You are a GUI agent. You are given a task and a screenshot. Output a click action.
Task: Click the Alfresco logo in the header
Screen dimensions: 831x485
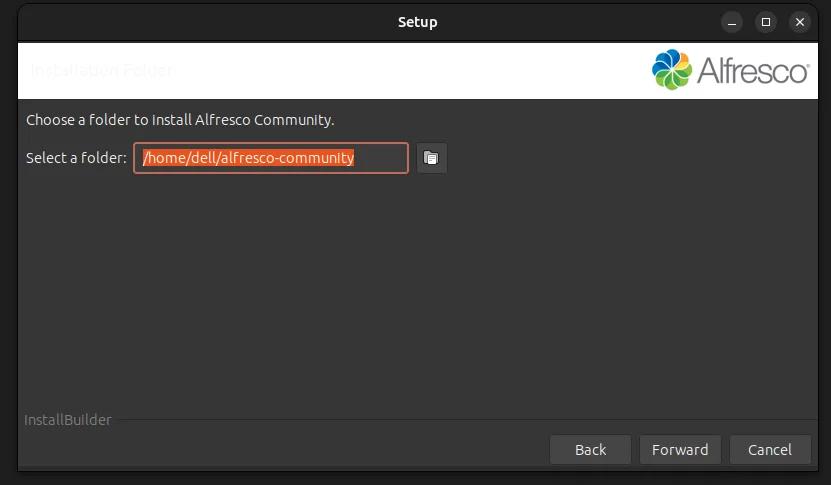(730, 70)
